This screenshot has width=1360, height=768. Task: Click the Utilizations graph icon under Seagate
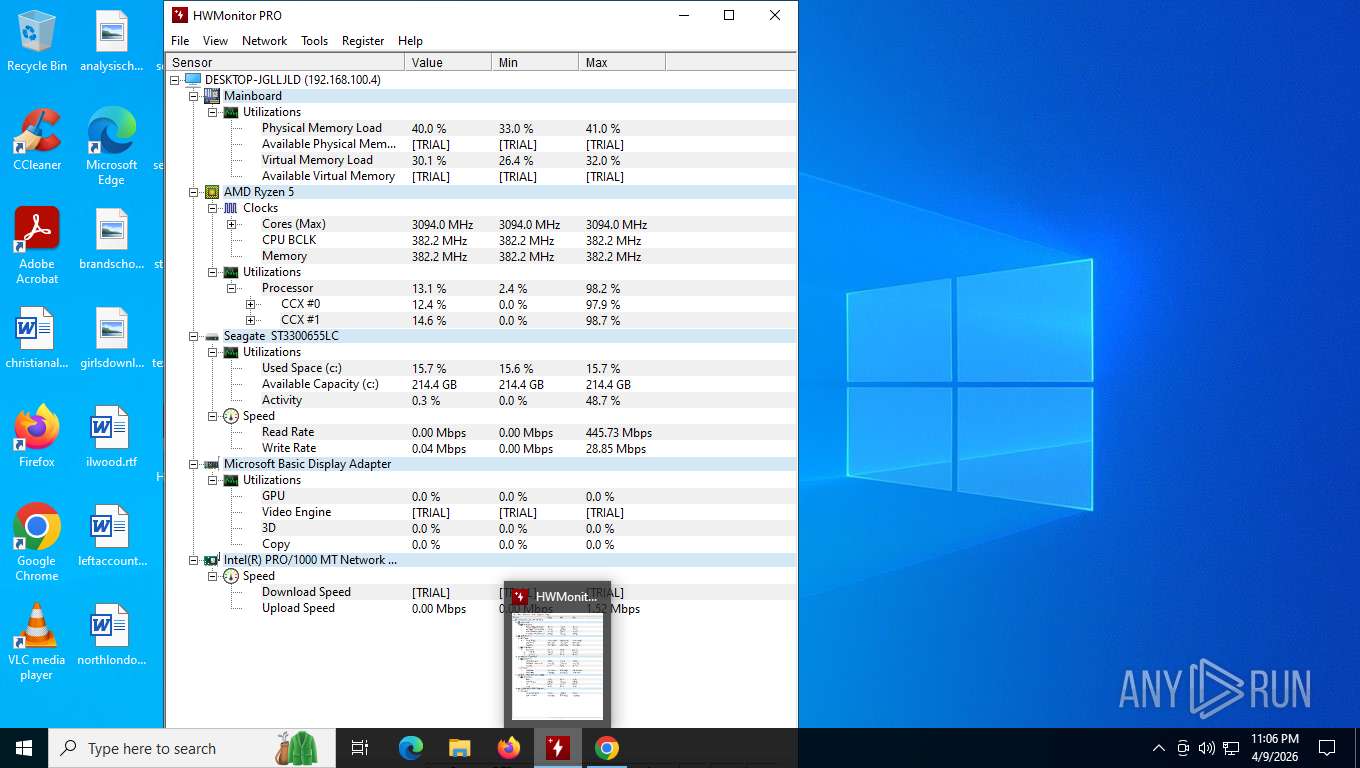click(231, 352)
